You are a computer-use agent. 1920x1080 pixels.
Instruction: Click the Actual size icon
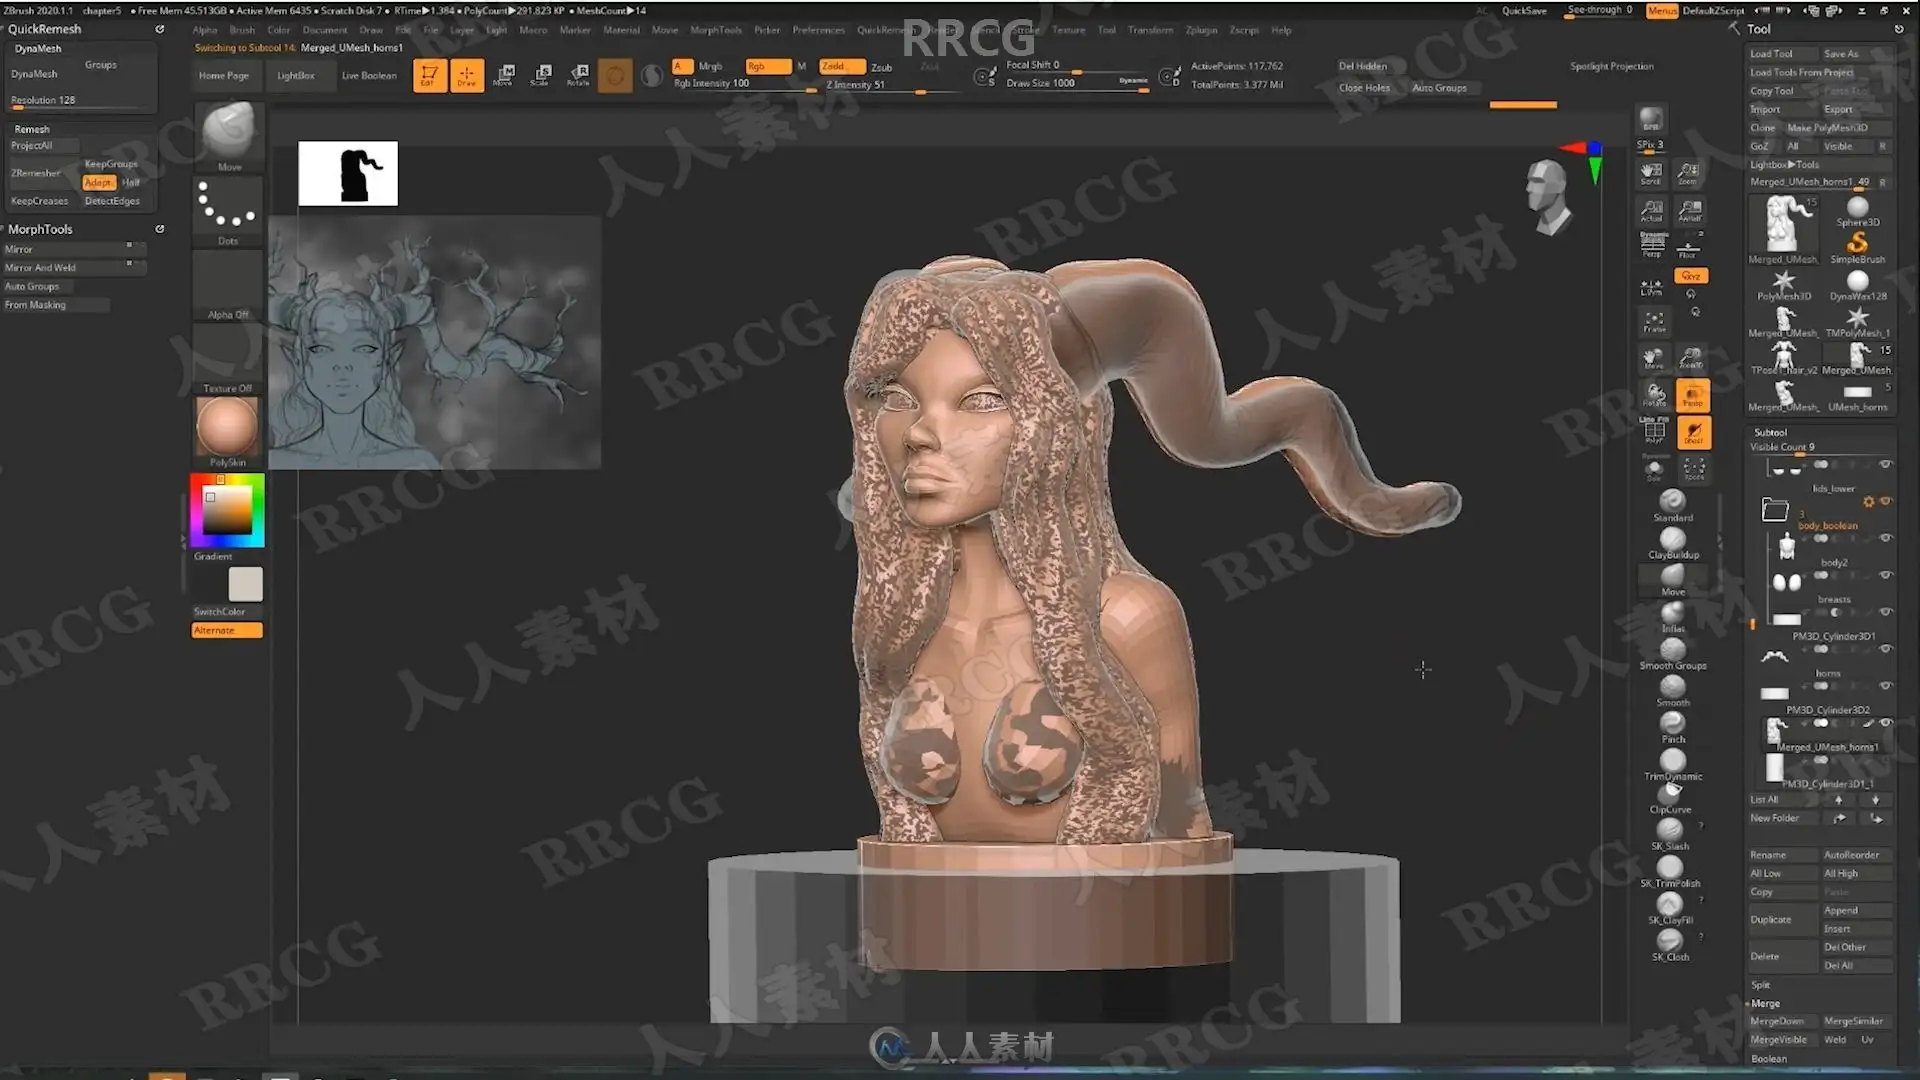[1651, 211]
